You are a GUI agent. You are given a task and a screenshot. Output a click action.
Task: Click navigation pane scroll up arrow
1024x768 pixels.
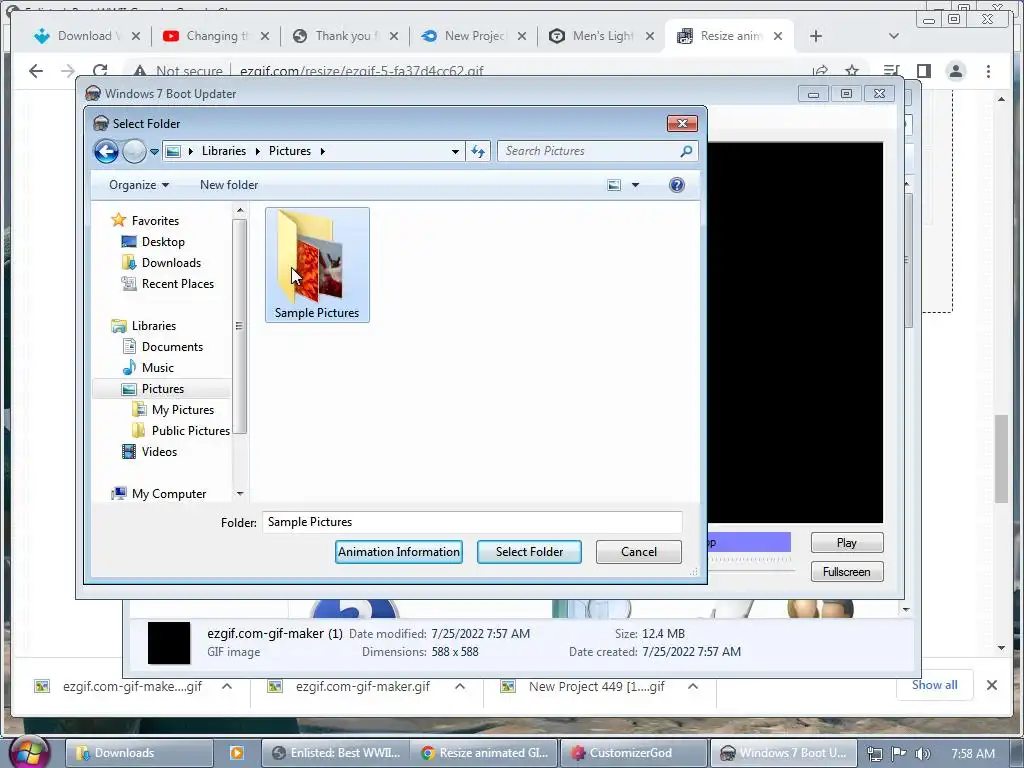240,210
